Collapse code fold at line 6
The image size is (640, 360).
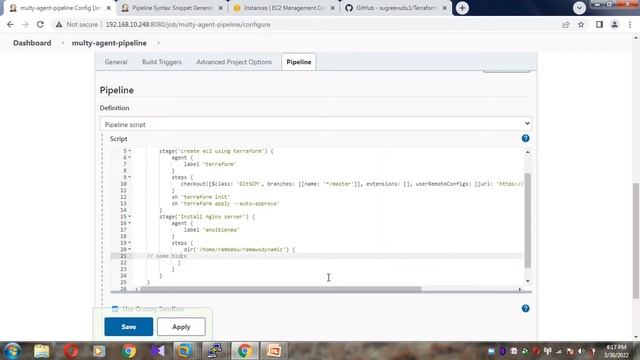click(x=130, y=158)
